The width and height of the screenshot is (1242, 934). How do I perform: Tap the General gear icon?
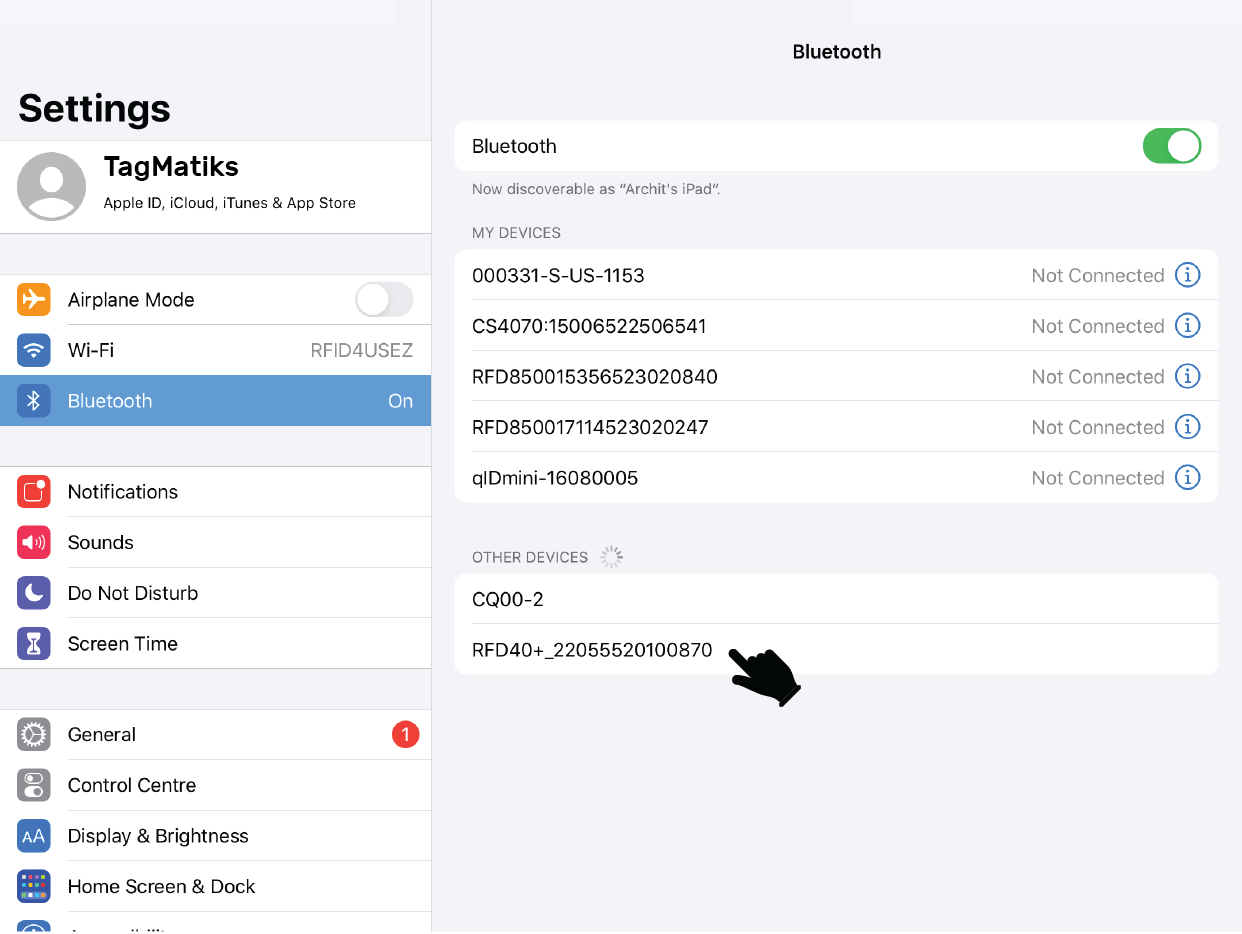pyautogui.click(x=34, y=735)
